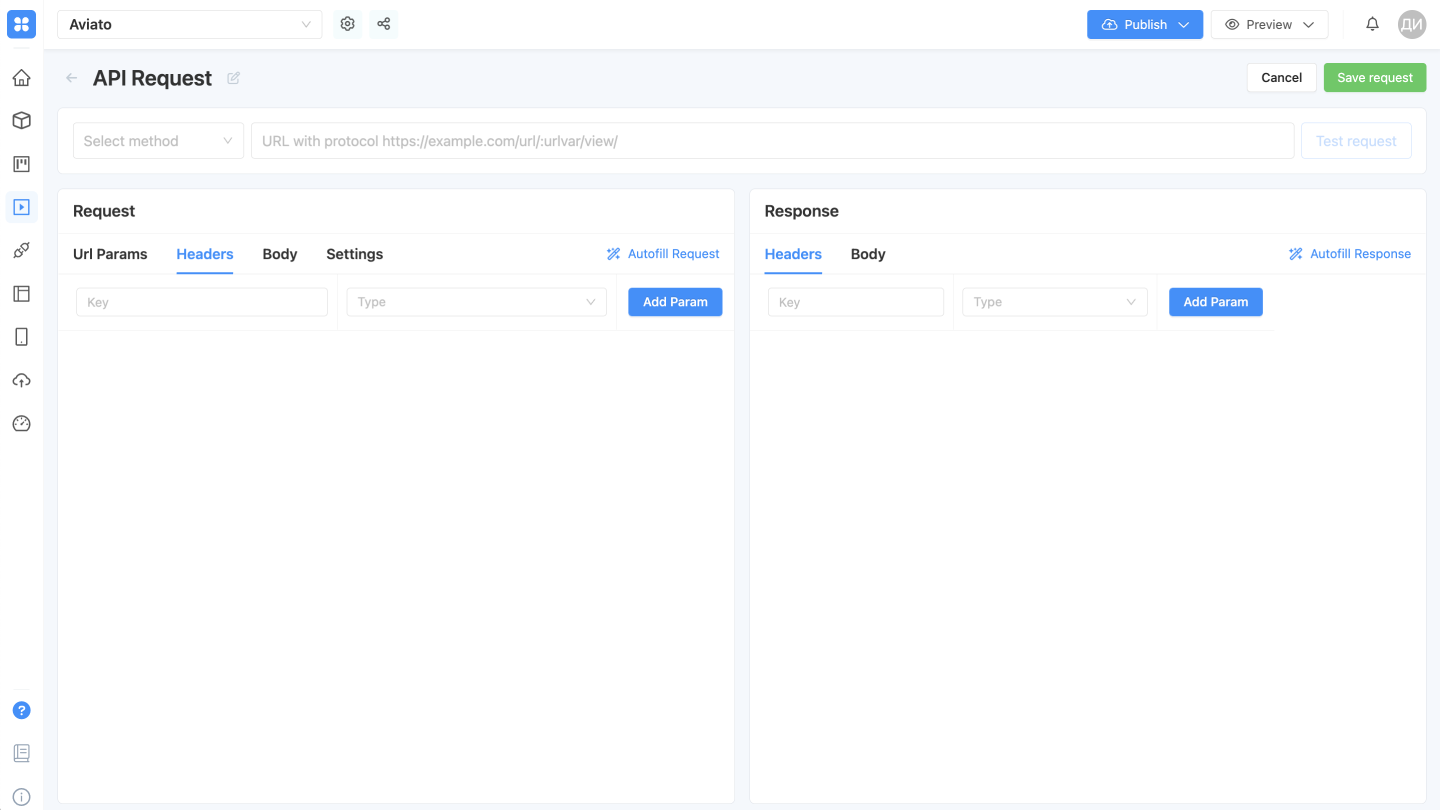
Task: Select the 3D box icon in the sidebar
Action: (x=21, y=120)
